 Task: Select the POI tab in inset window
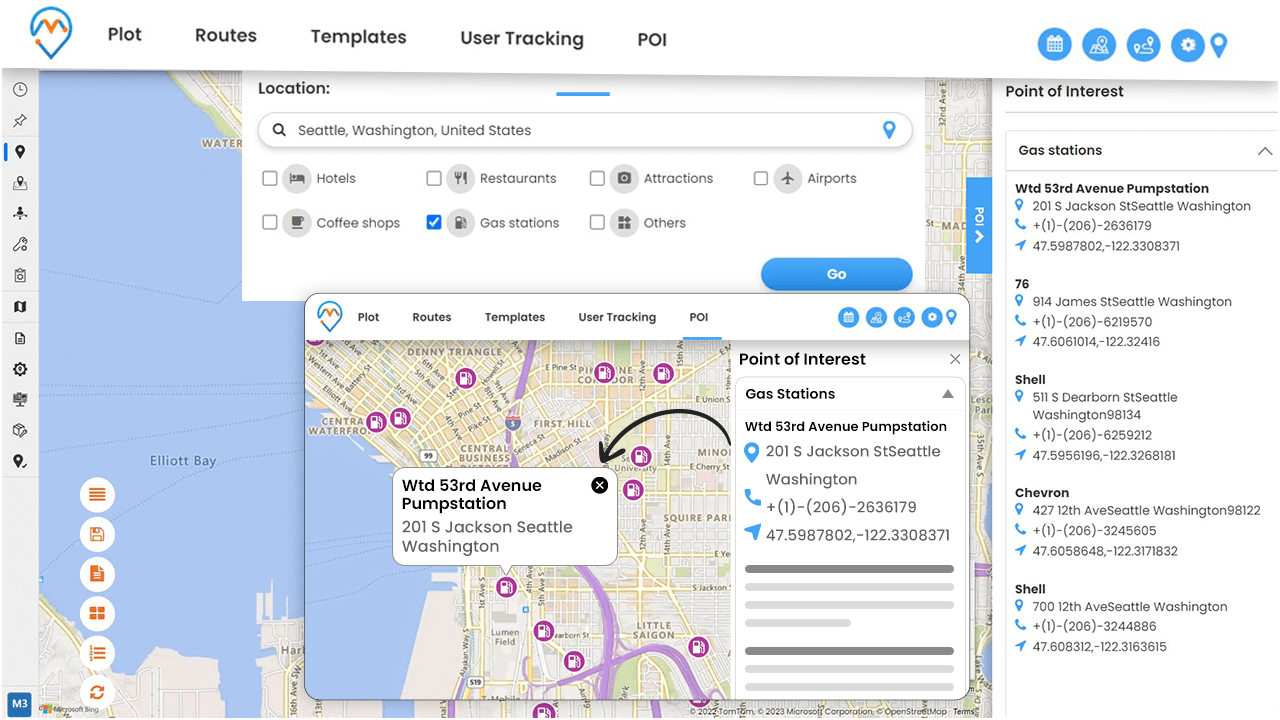tap(699, 317)
